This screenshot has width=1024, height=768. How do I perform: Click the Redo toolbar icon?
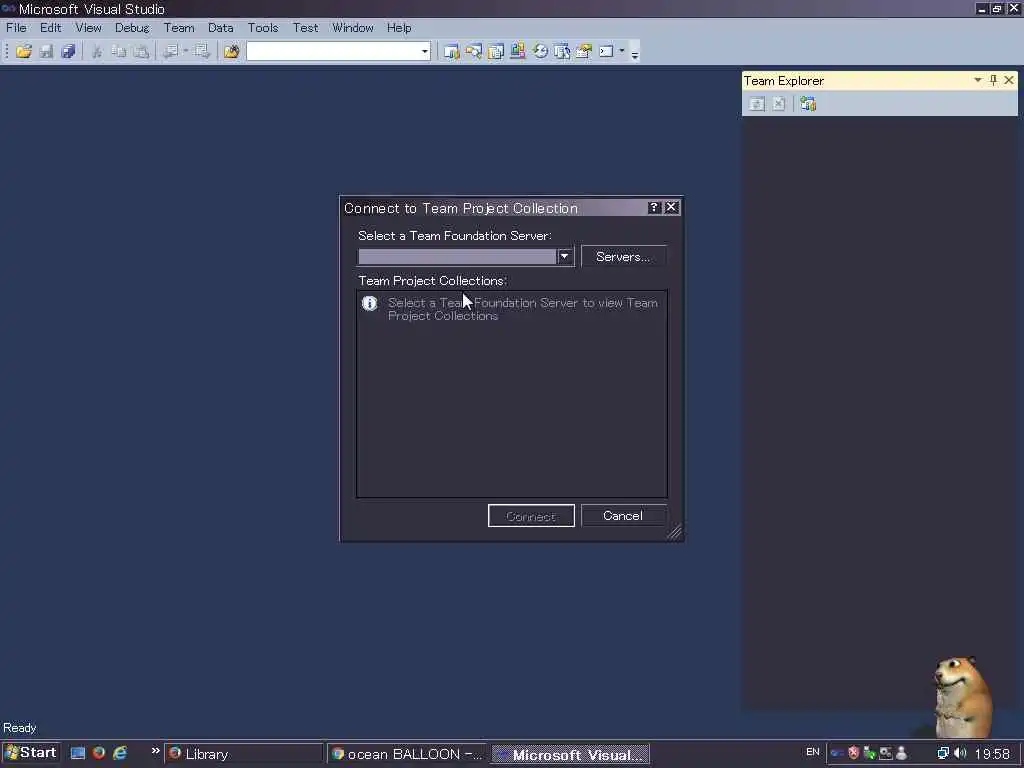coord(202,51)
